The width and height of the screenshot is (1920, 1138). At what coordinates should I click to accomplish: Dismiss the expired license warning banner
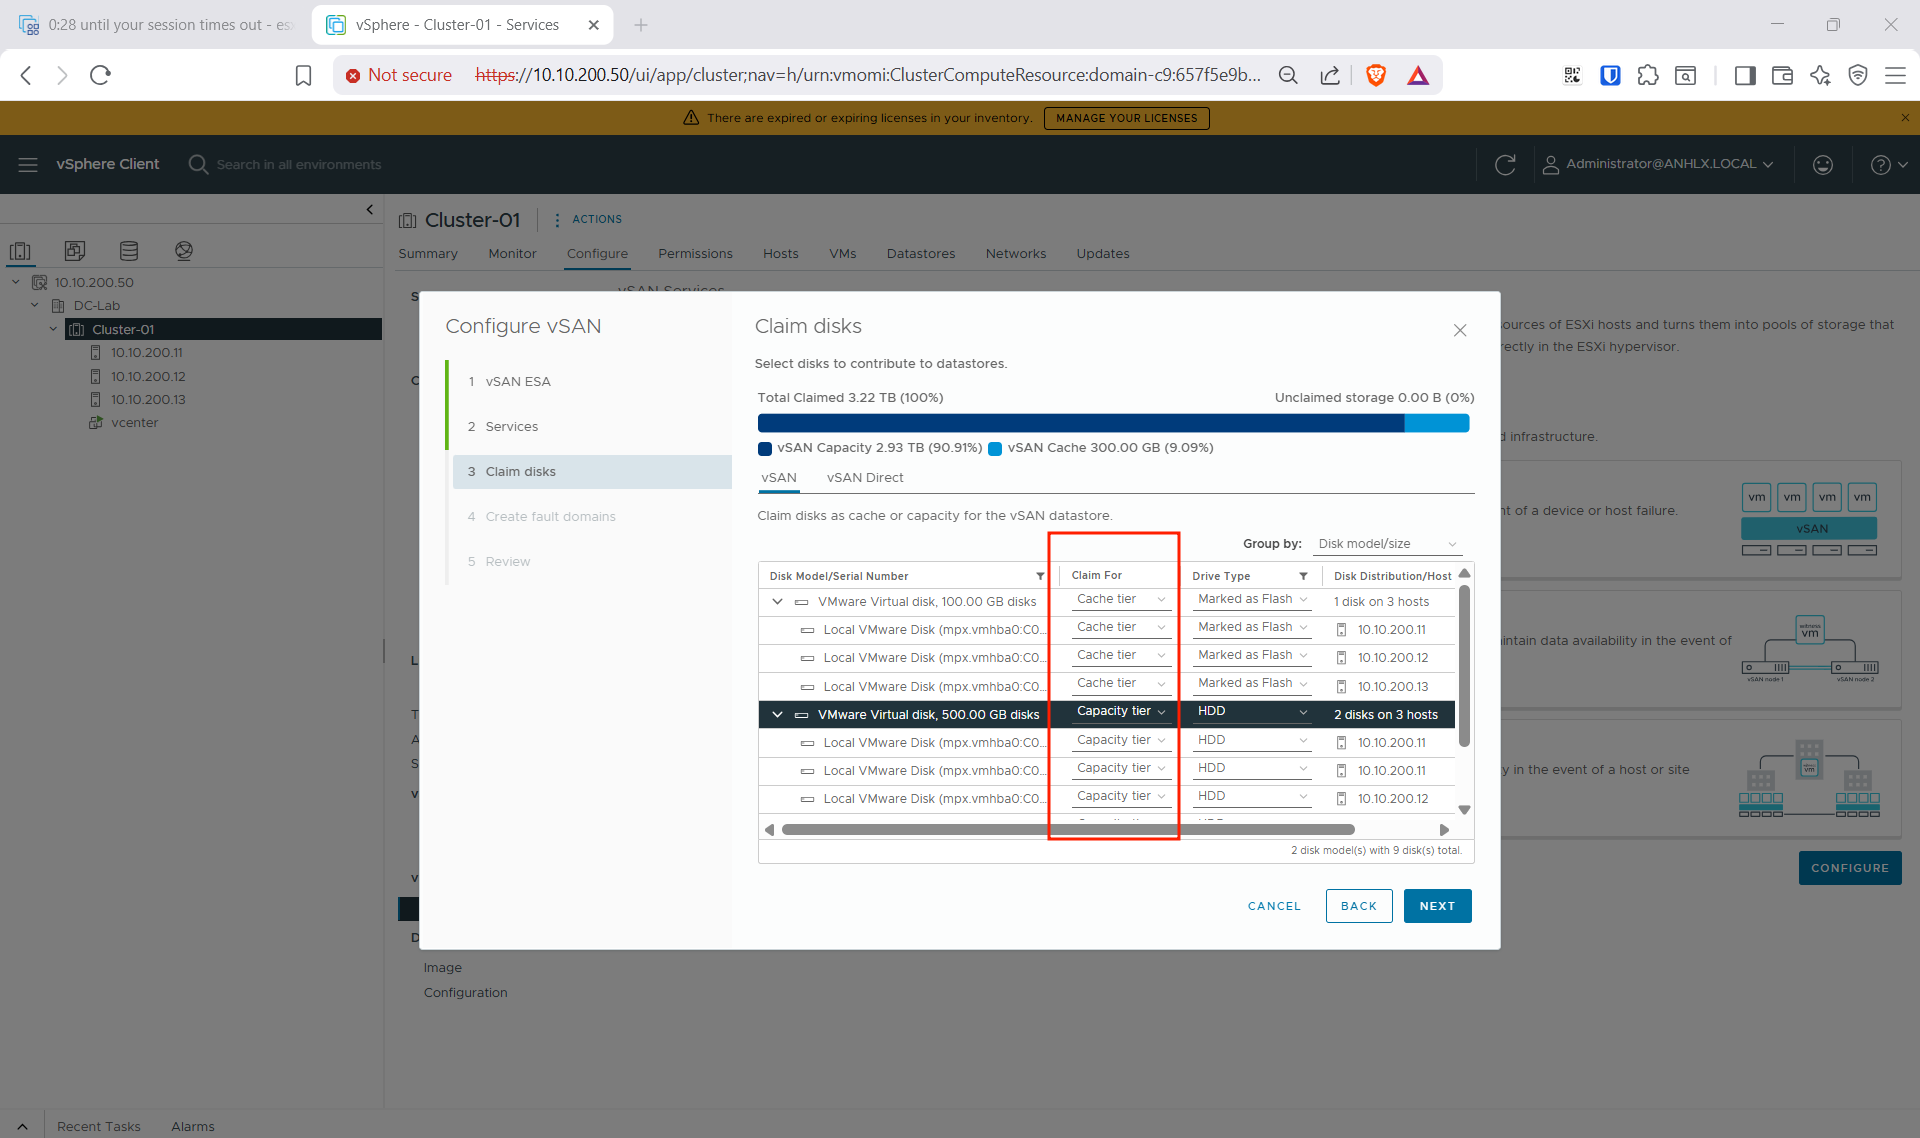point(1905,117)
